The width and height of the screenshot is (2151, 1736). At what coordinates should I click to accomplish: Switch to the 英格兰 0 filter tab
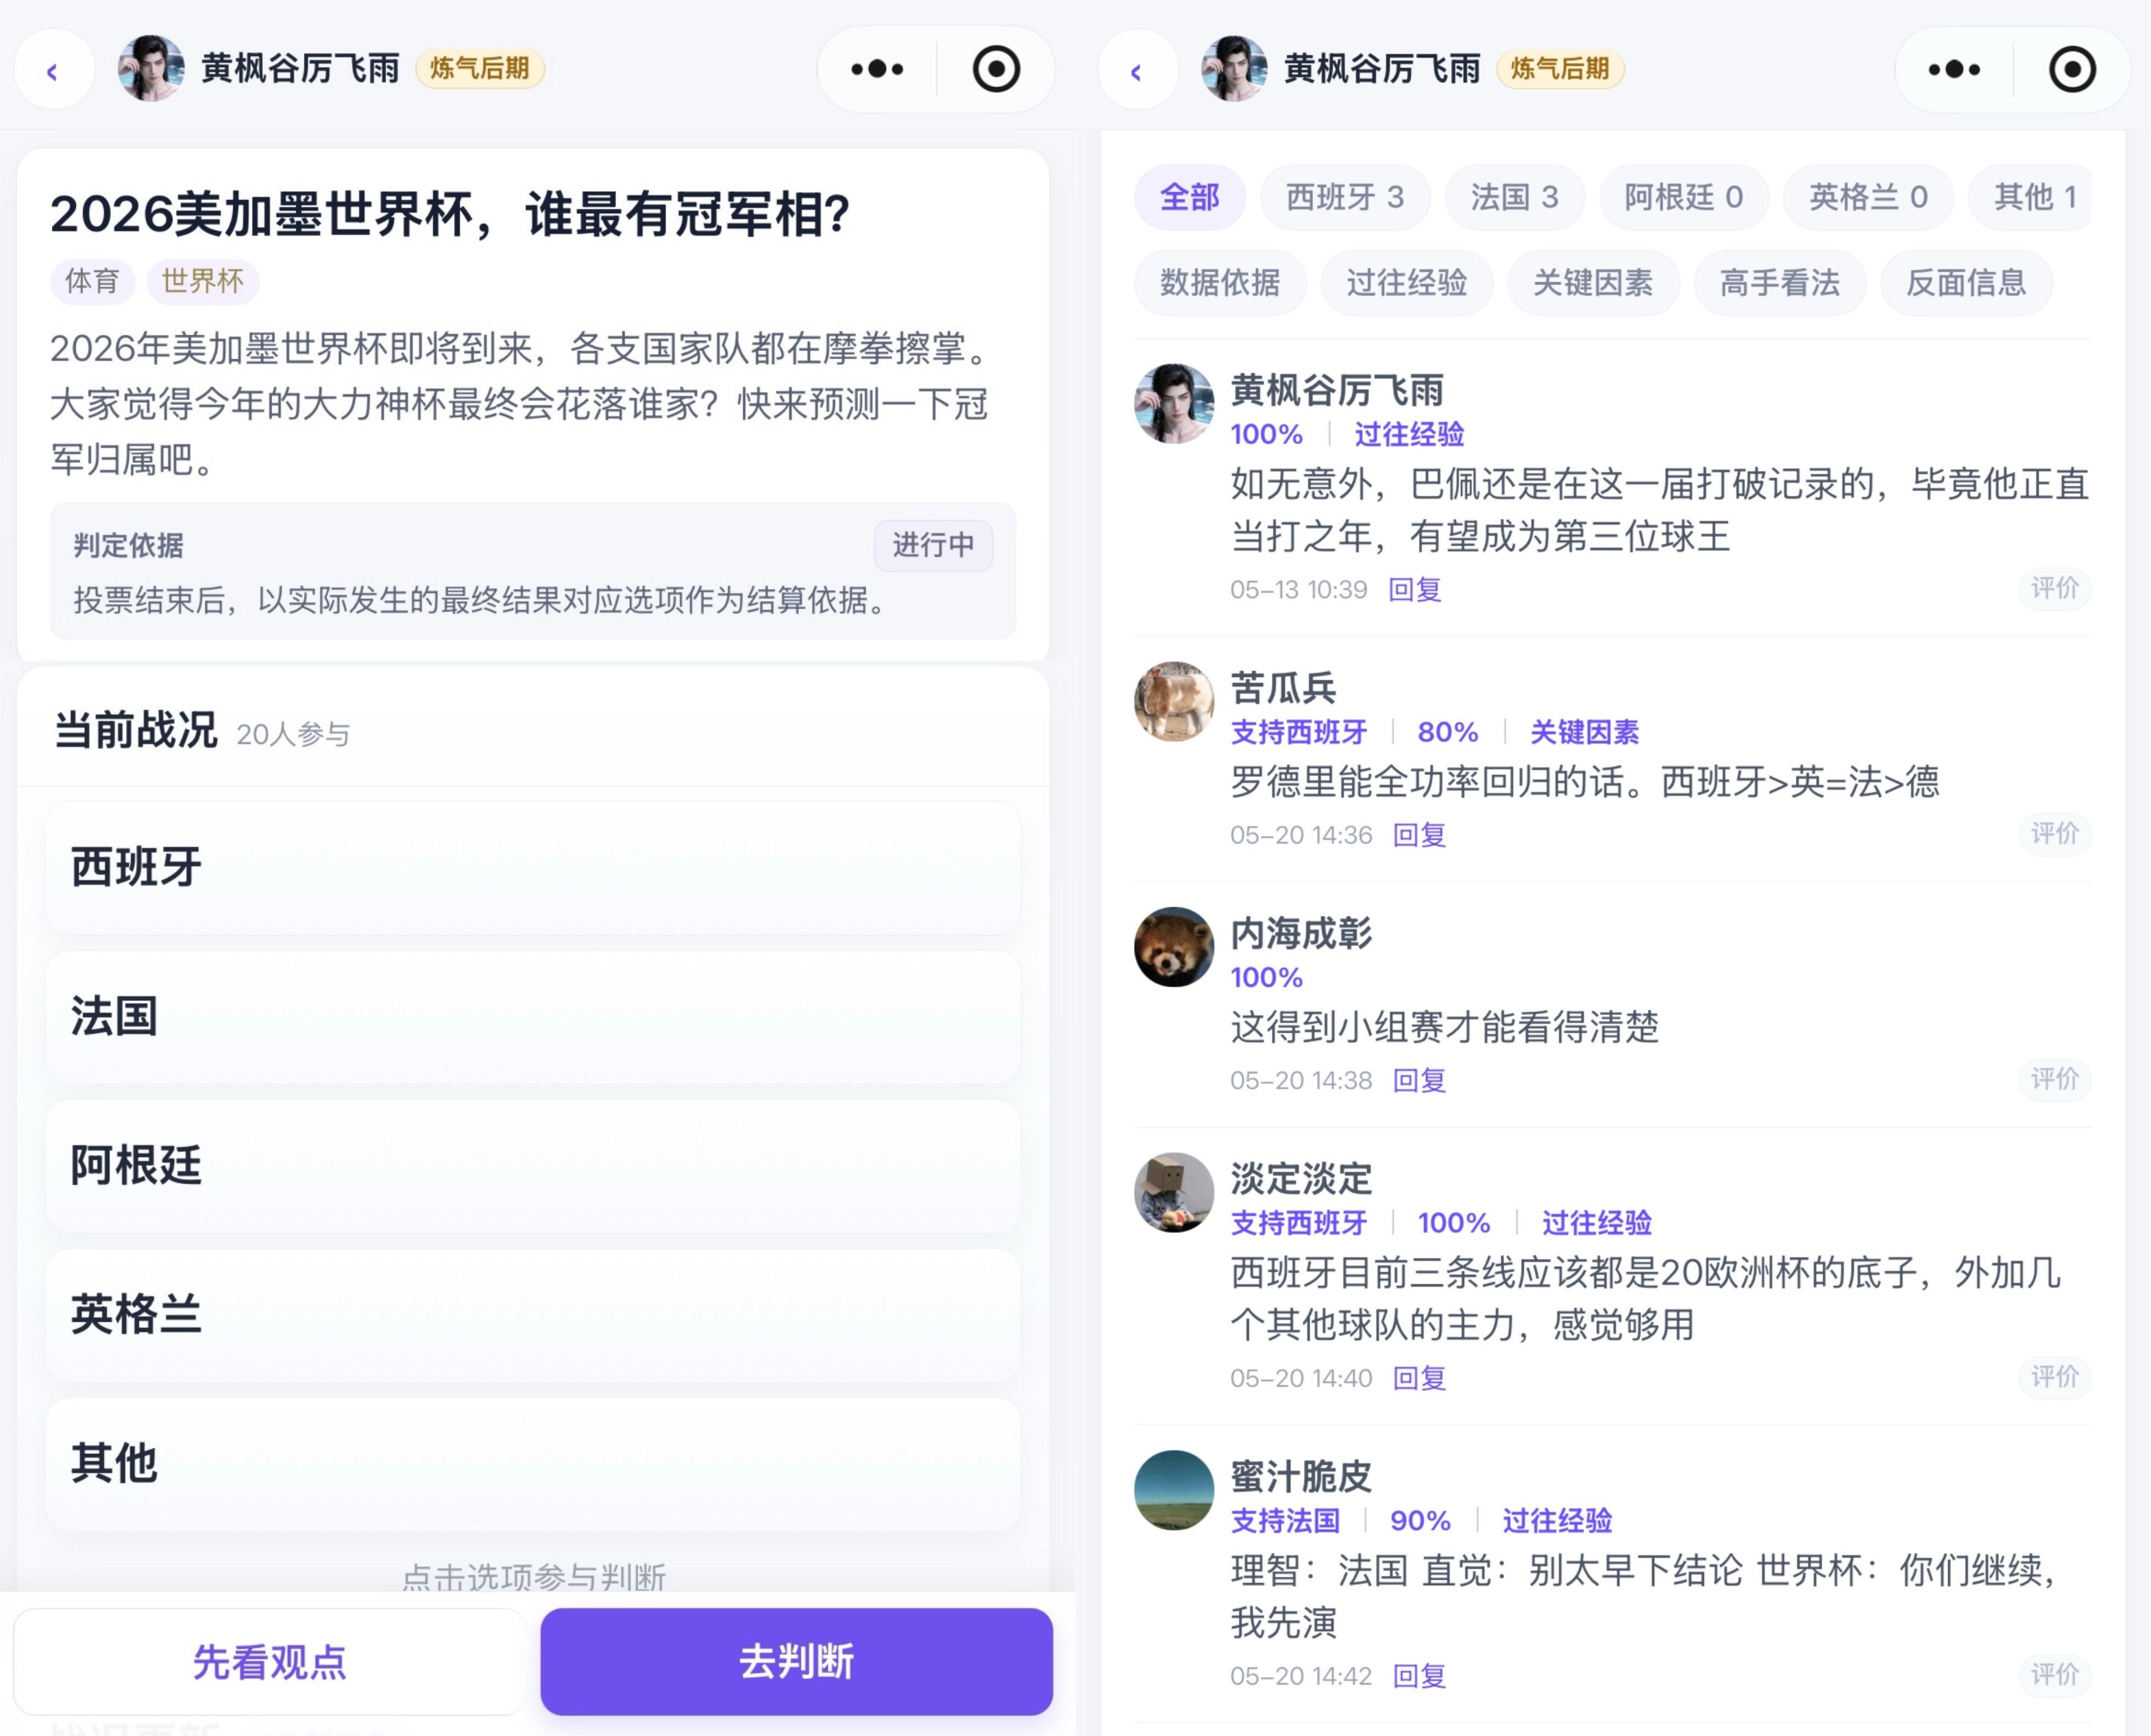point(1869,197)
